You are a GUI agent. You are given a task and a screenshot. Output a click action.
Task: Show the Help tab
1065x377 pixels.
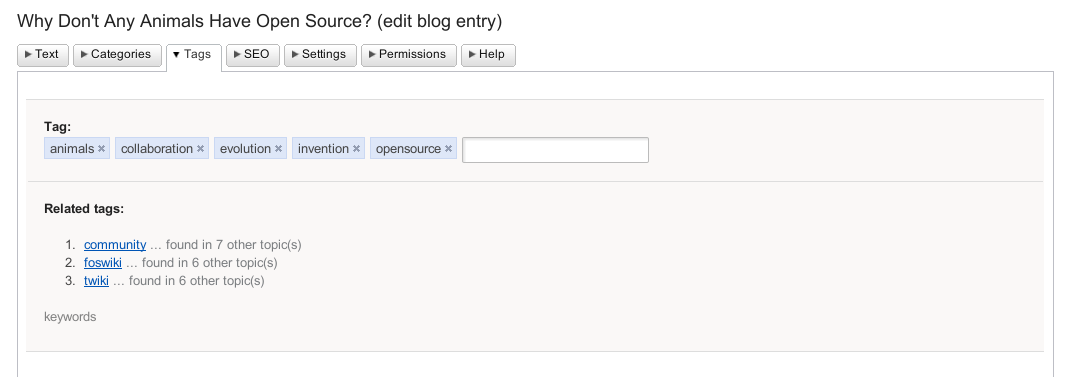point(488,55)
